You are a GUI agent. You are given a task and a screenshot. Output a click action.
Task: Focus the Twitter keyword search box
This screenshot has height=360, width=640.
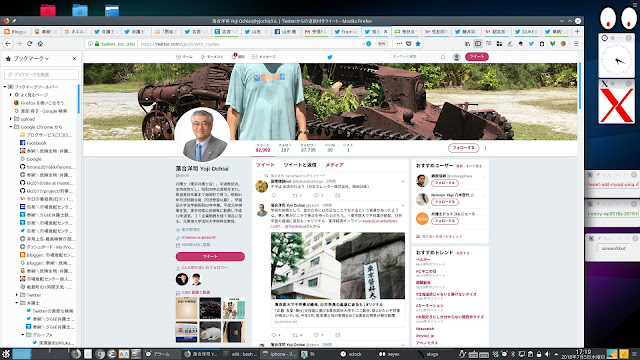point(418,57)
